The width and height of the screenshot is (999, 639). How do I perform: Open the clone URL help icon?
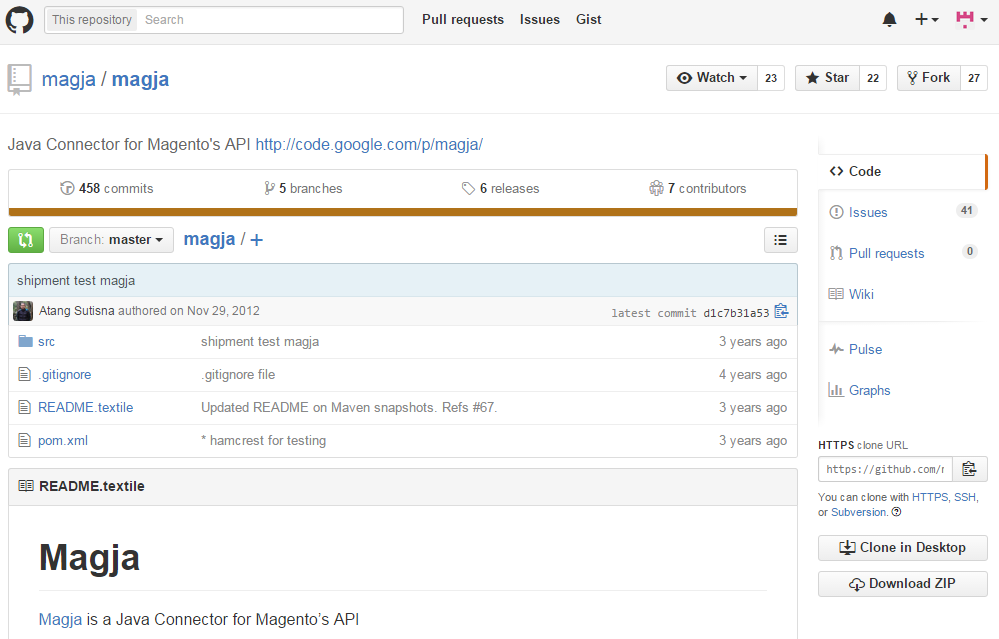click(x=896, y=512)
